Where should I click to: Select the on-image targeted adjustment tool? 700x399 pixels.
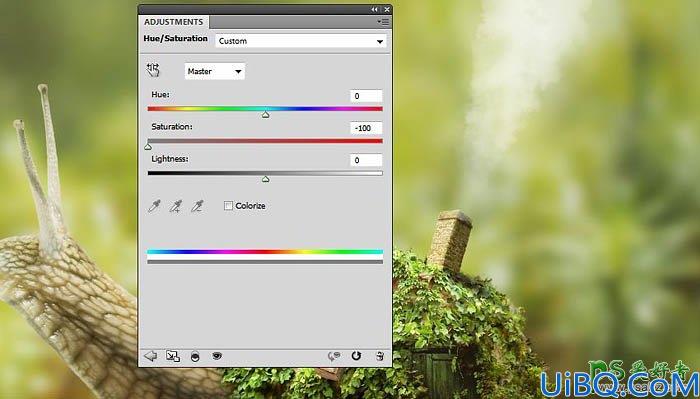pyautogui.click(x=153, y=70)
